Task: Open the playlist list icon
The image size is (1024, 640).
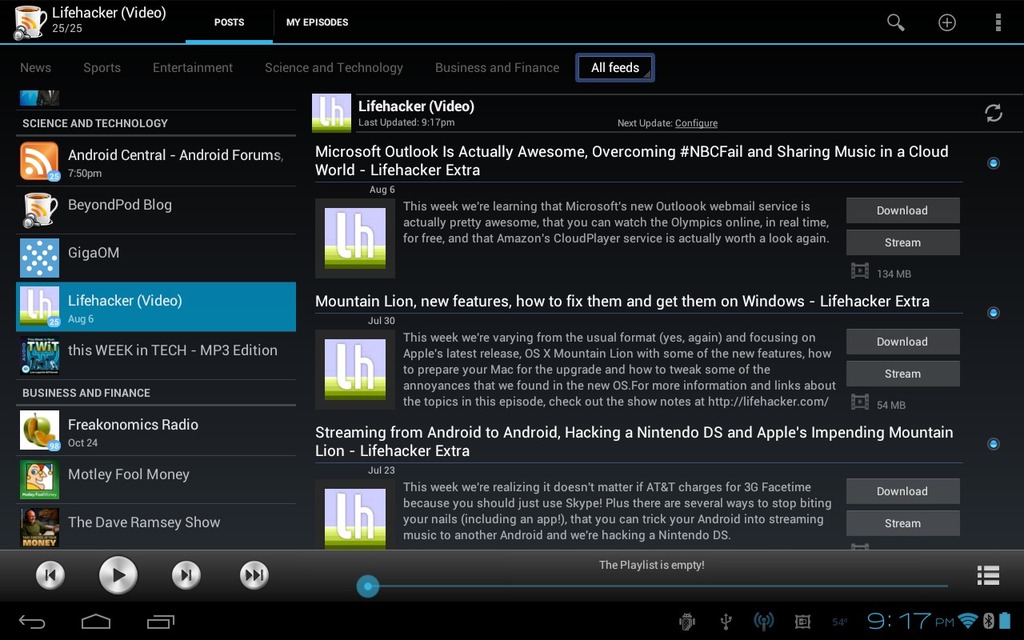Action: pyautogui.click(x=988, y=575)
